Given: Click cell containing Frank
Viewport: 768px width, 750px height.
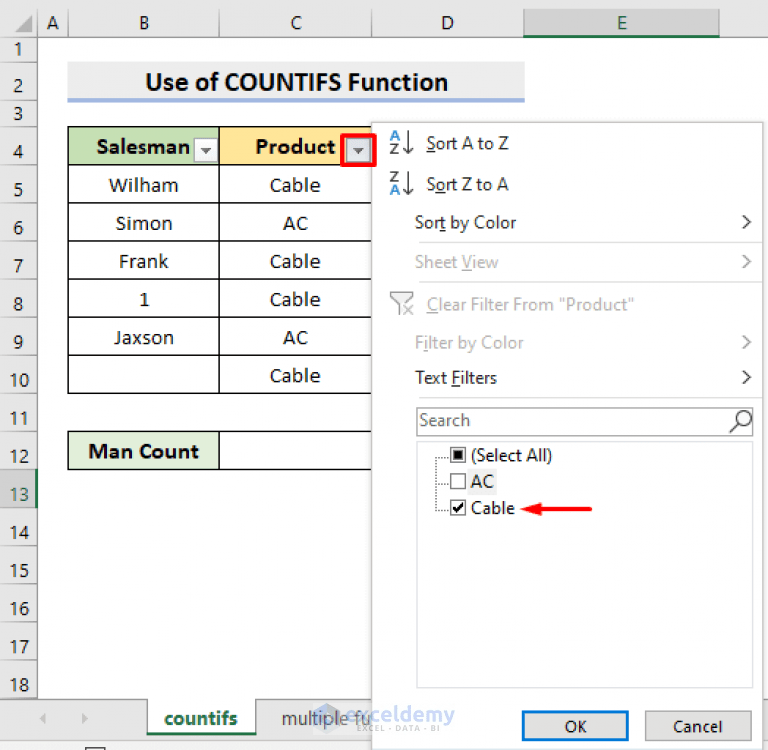Looking at the screenshot, I should pyautogui.click(x=144, y=261).
